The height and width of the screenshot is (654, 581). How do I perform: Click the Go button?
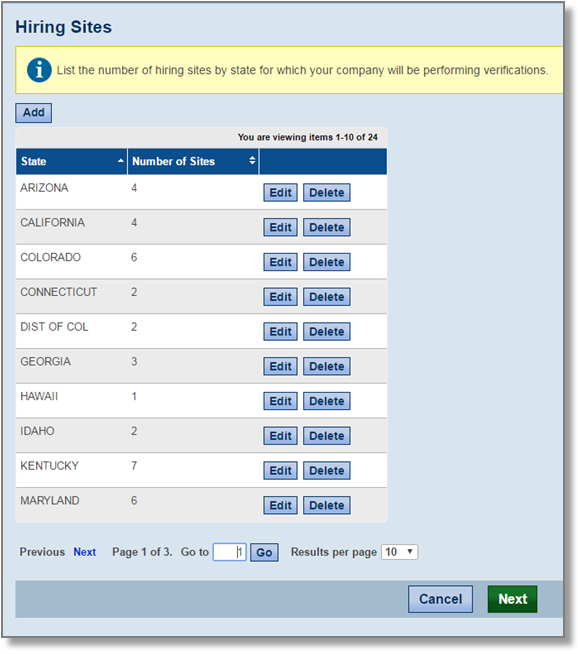(x=264, y=552)
